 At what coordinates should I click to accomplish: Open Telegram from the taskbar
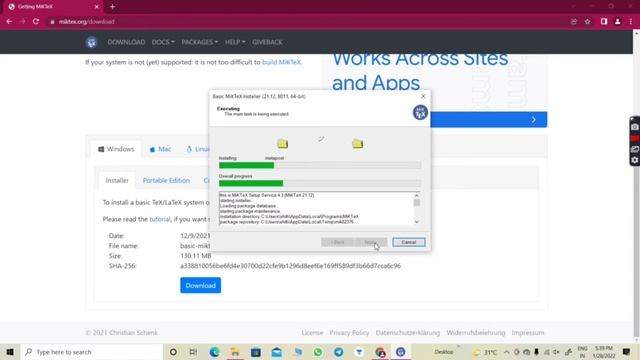pyautogui.click(x=339, y=352)
